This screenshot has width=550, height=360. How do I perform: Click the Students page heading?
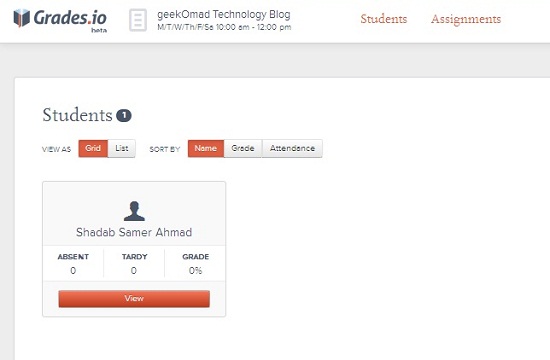77,115
